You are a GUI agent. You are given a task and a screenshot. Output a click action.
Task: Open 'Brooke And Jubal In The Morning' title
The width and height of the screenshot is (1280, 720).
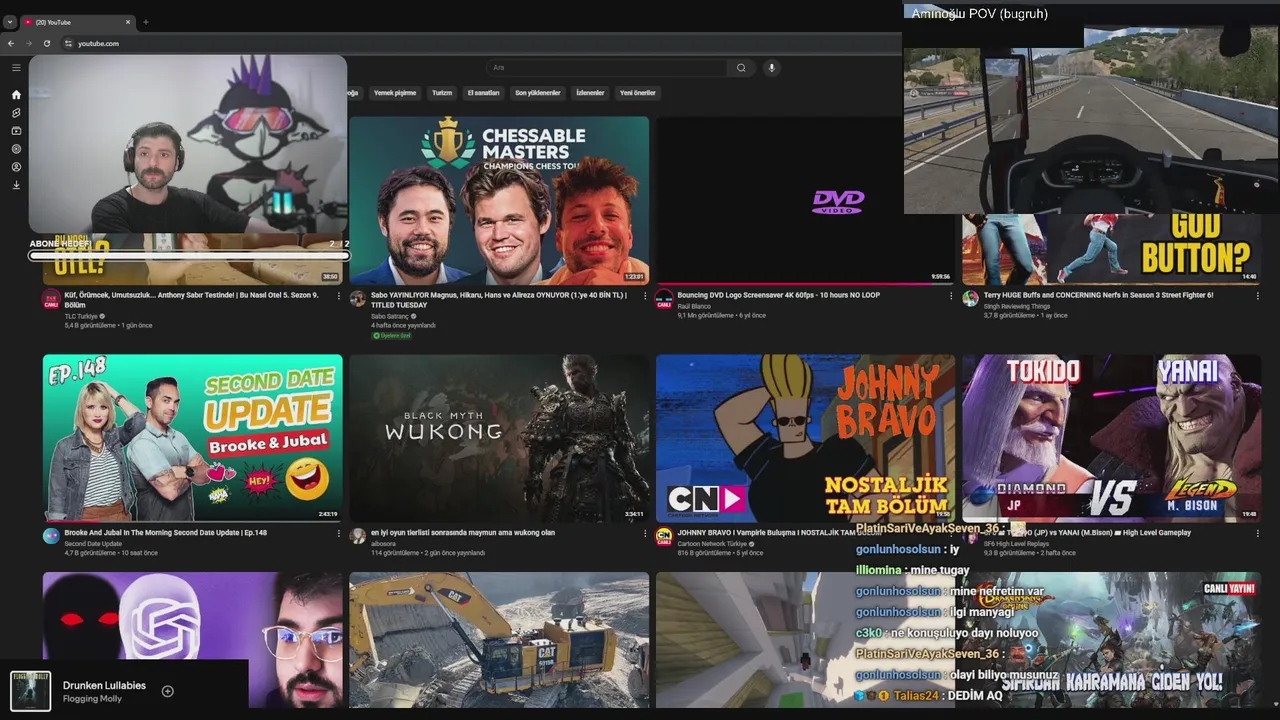(165, 533)
